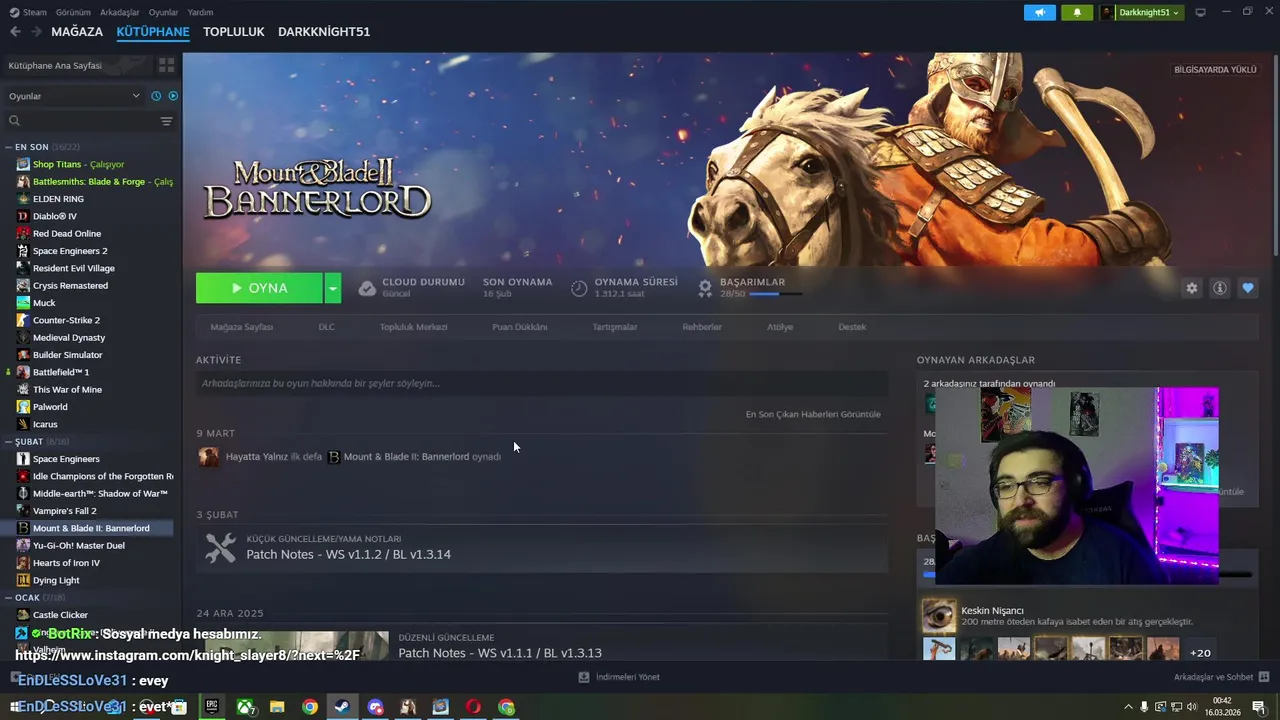Go back with the left arrow
Image resolution: width=1280 pixels, height=720 pixels.
point(15,32)
